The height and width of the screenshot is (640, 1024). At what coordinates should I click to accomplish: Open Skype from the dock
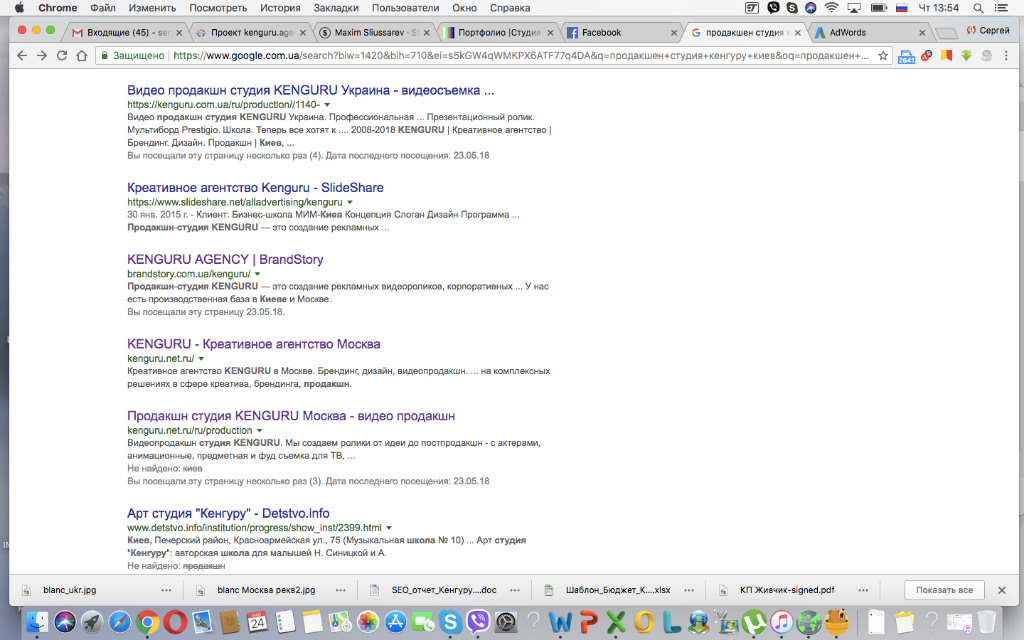(450, 622)
